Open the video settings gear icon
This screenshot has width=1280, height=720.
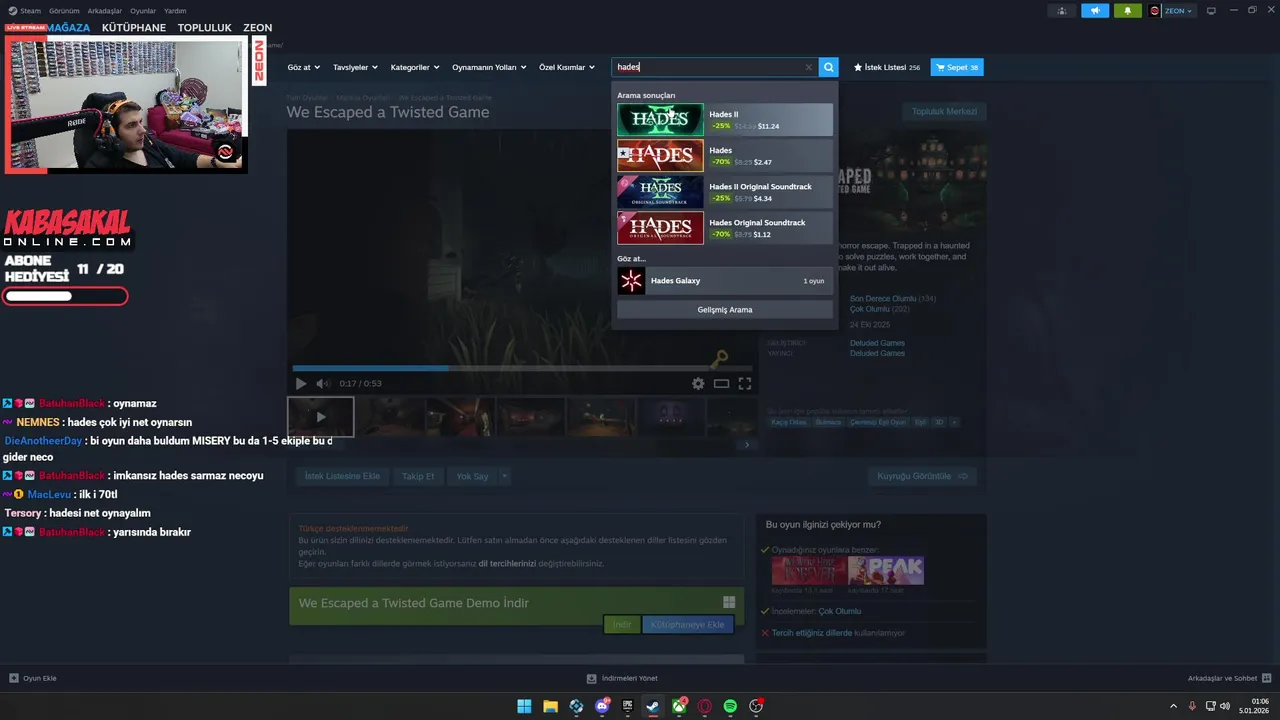698,383
